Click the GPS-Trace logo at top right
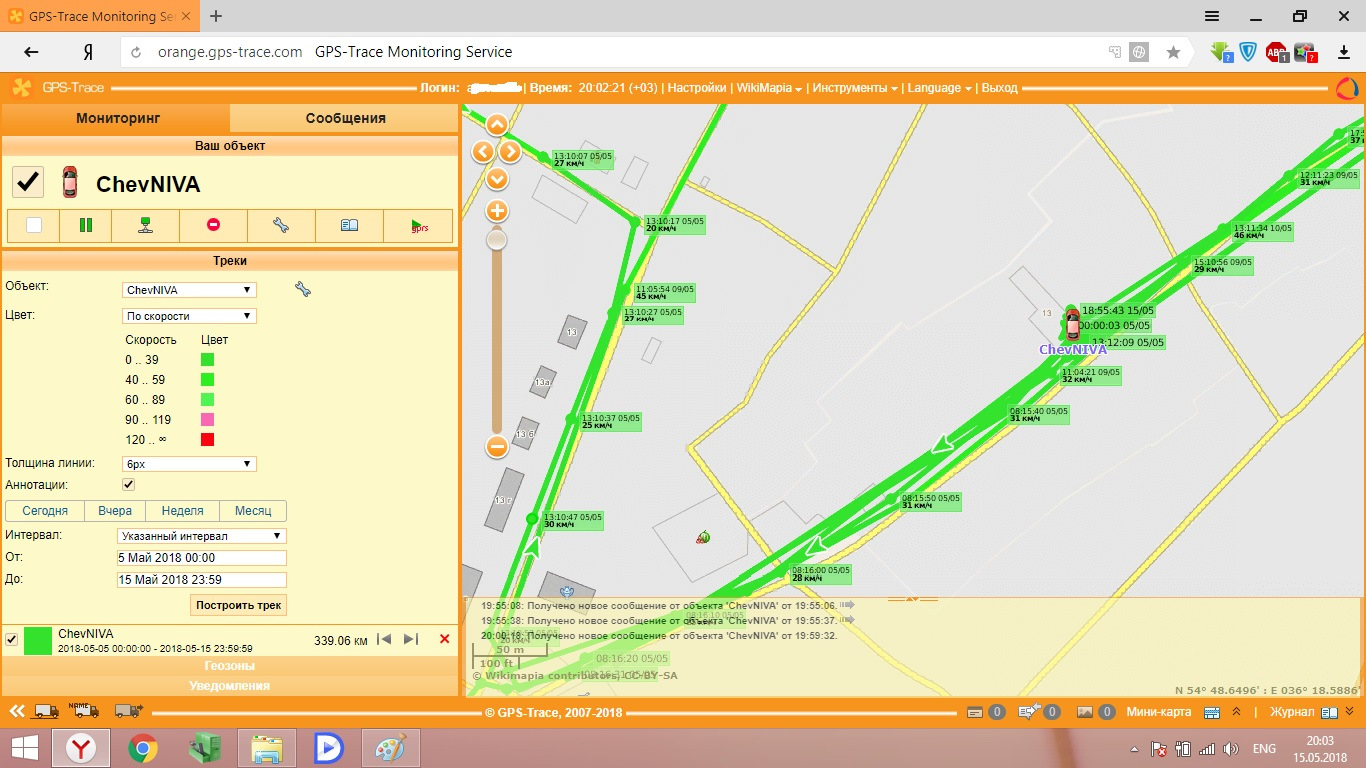Image resolution: width=1366 pixels, height=768 pixels. click(1347, 88)
